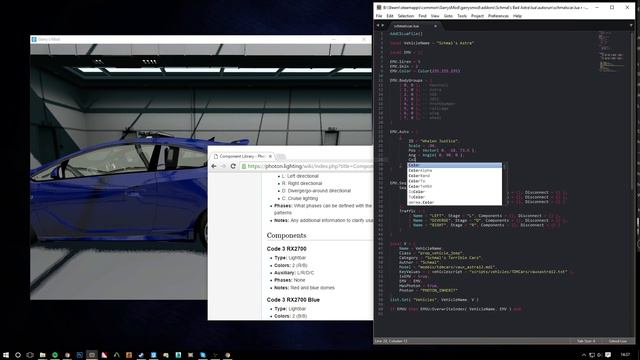Click the browser Forward arrow
This screenshot has height=360, width=640.
coord(223,166)
